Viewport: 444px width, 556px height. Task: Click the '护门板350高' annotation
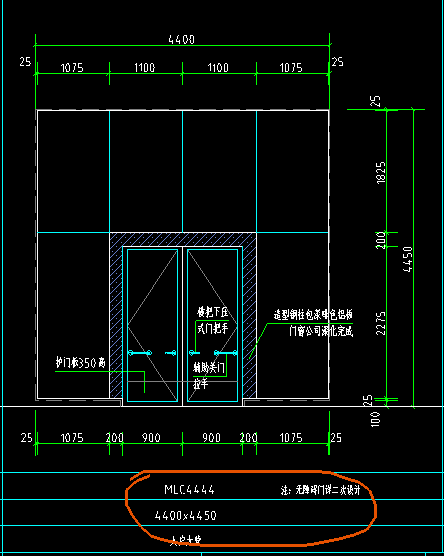[x=81, y=363]
